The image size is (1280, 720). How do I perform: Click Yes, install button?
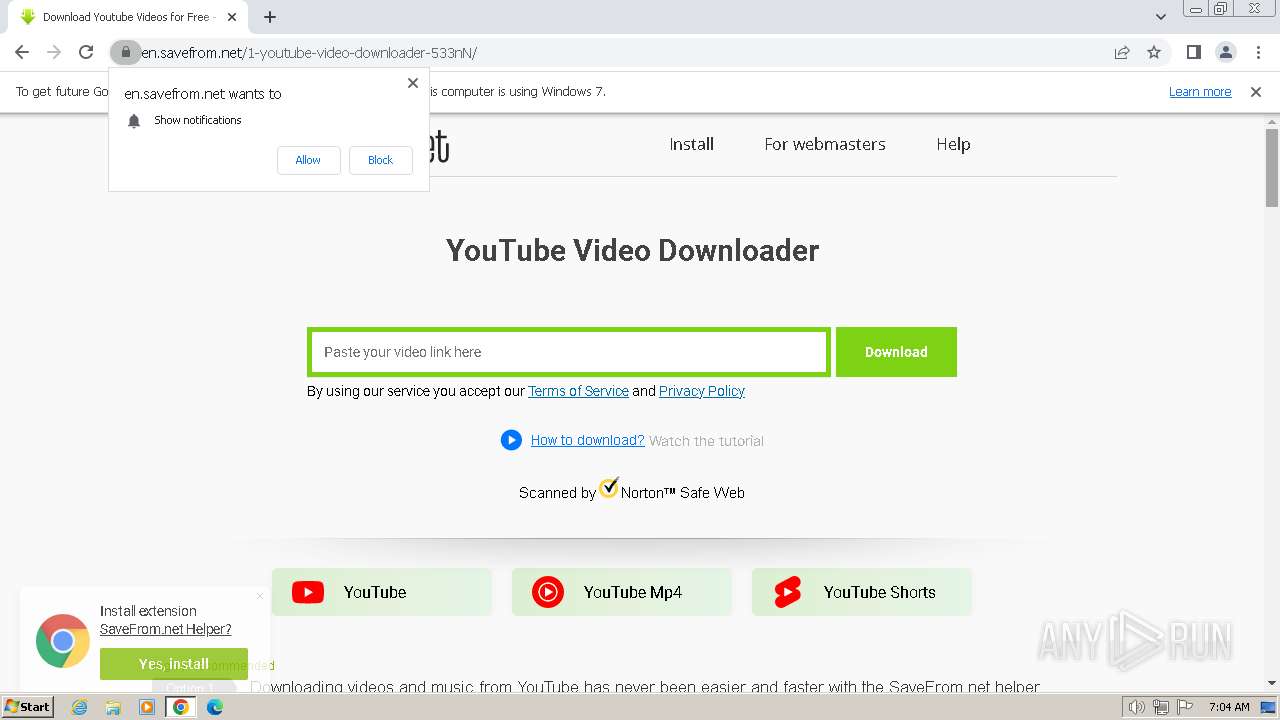(174, 664)
